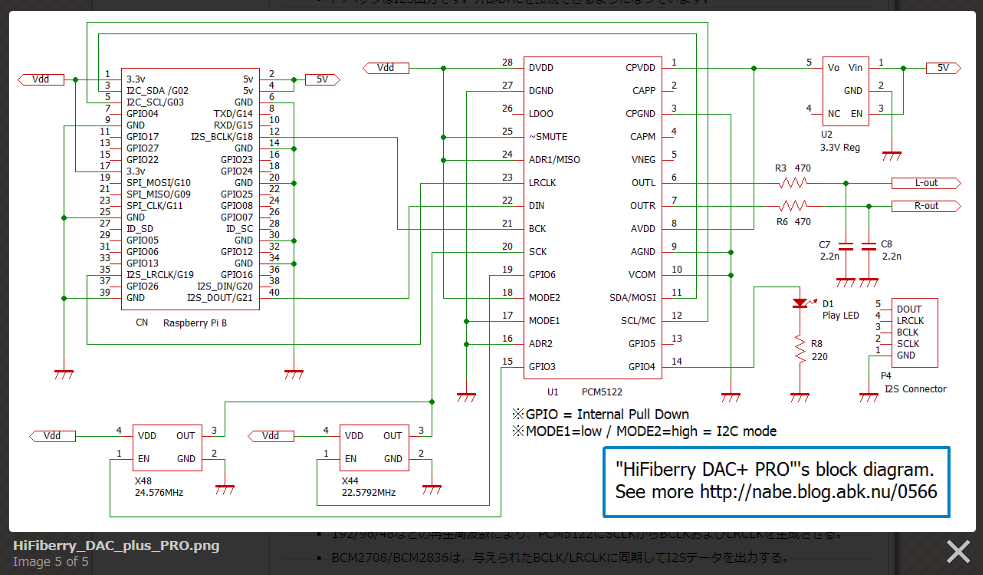Click the C8 2.2n capacitor label
983x575 pixels.
pos(891,251)
